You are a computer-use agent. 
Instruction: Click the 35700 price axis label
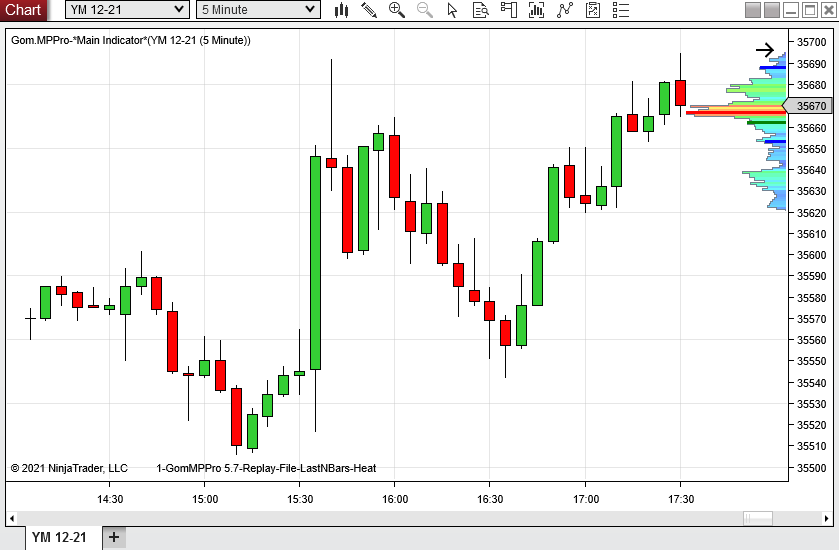tap(812, 42)
